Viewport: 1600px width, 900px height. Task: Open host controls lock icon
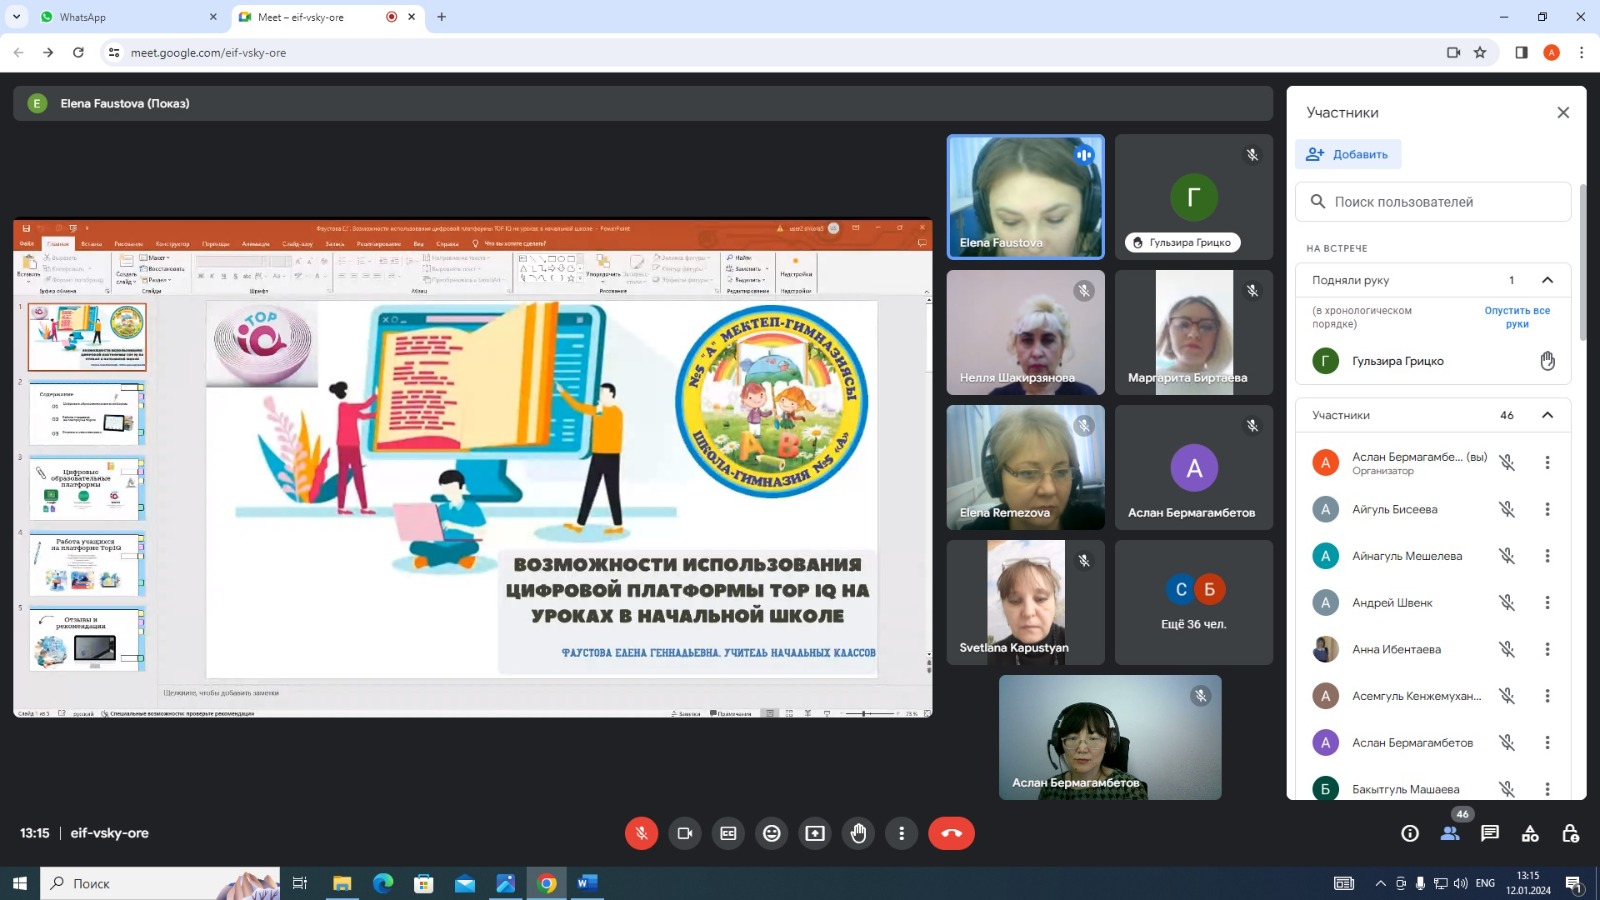pos(1570,833)
